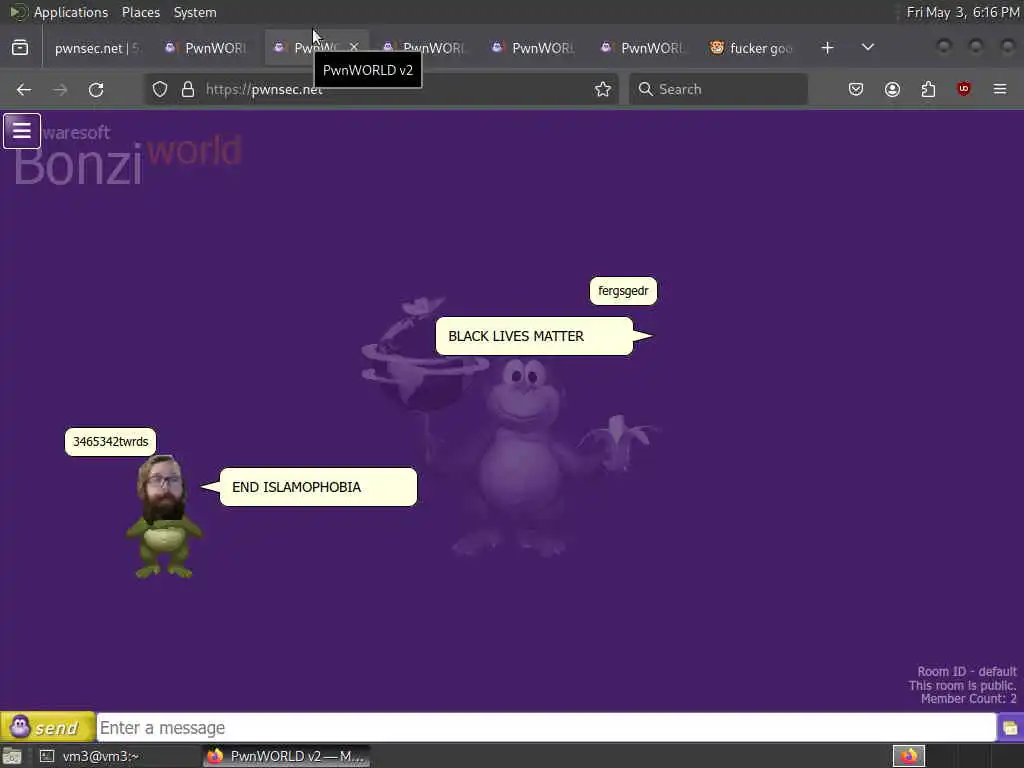The width and height of the screenshot is (1024, 768).
Task: Open the Pocket save icon
Action: pyautogui.click(x=856, y=89)
